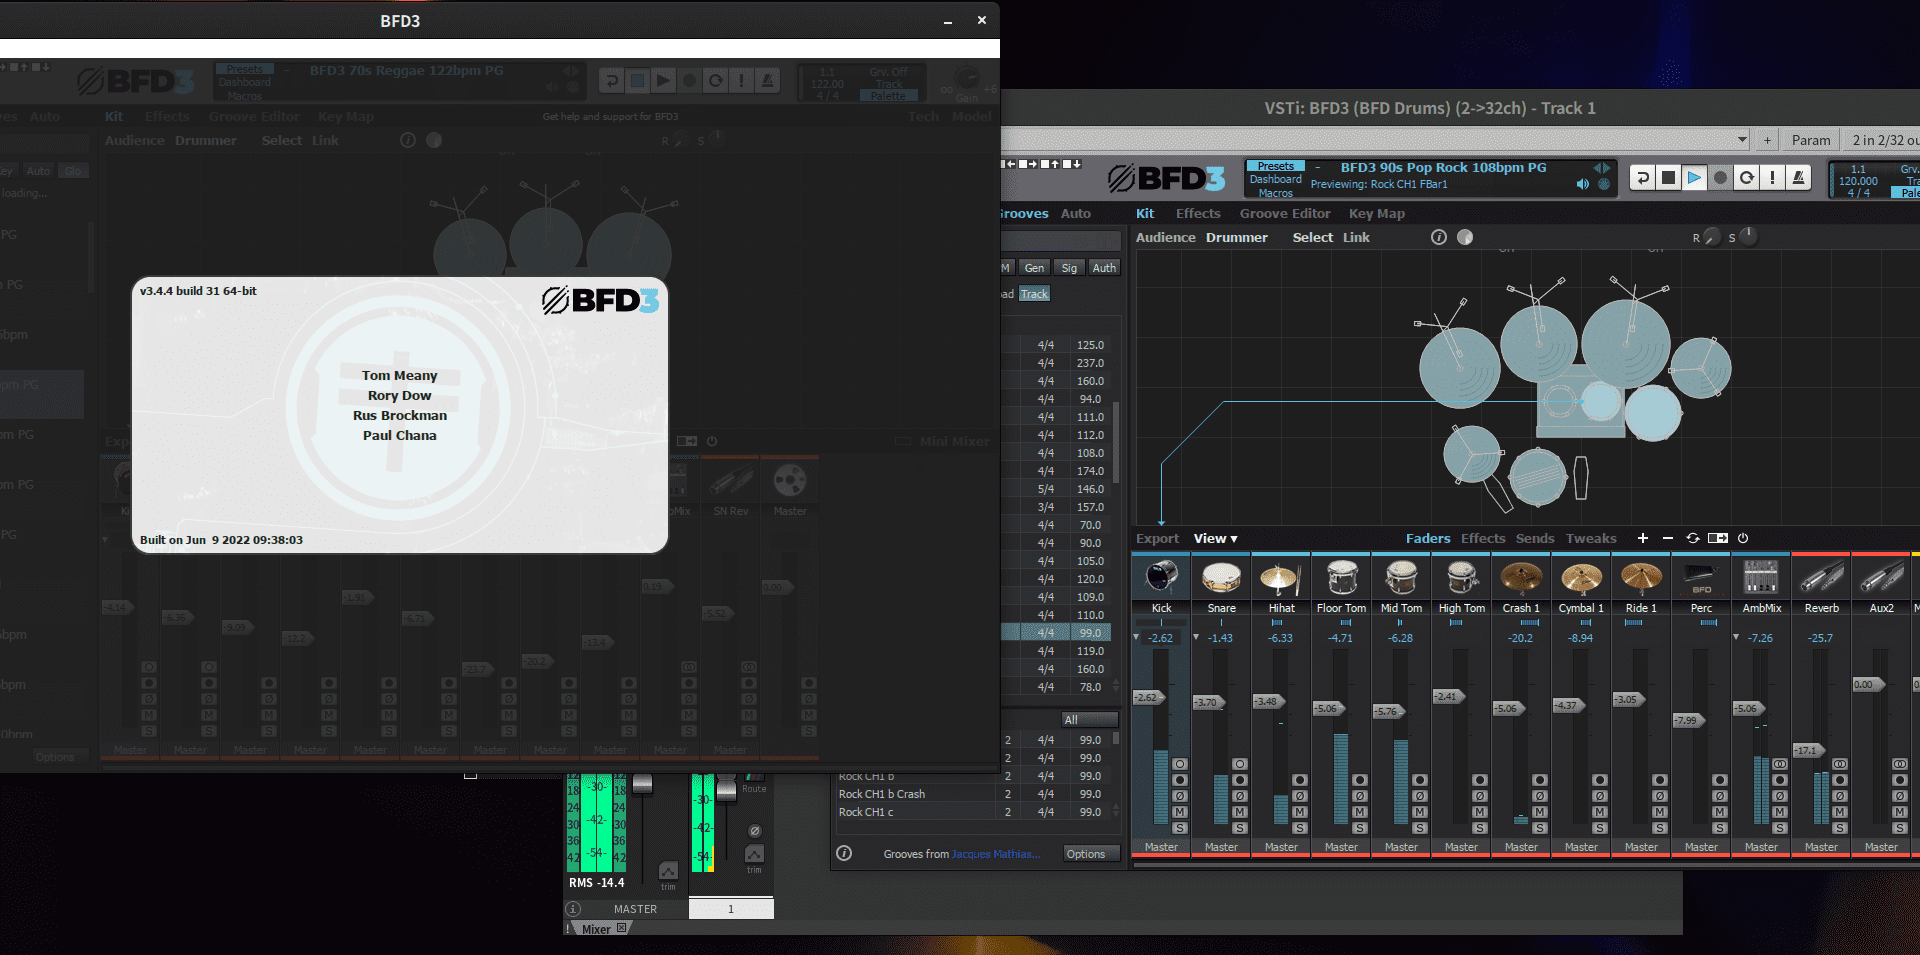This screenshot has height=955, width=1920.
Task: Open the All filter dropdown in grooves
Action: click(1089, 720)
